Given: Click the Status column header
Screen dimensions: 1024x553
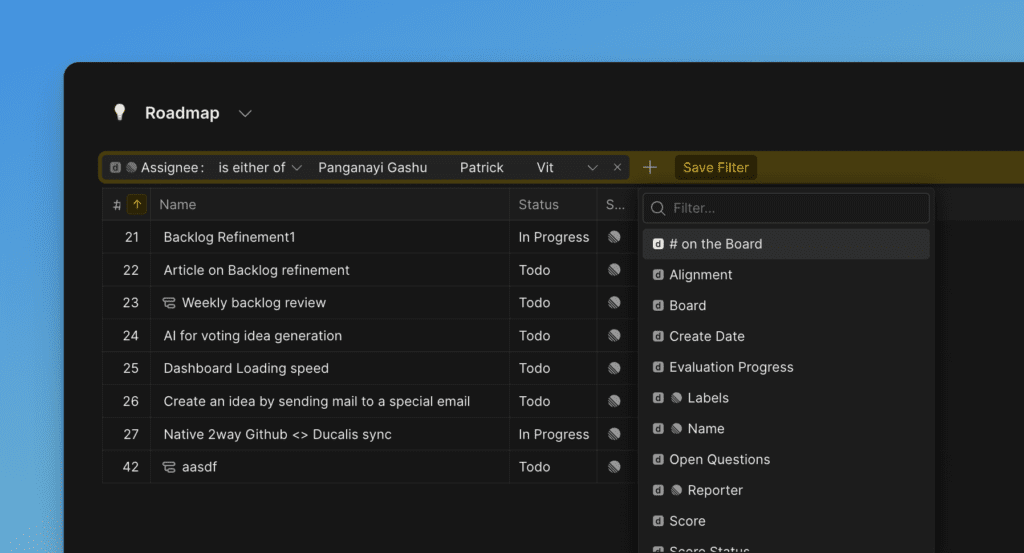Looking at the screenshot, I should tap(538, 204).
